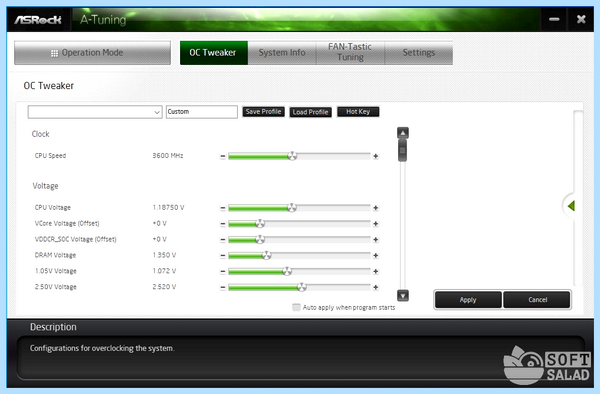Click the Load Profile button

pos(310,112)
